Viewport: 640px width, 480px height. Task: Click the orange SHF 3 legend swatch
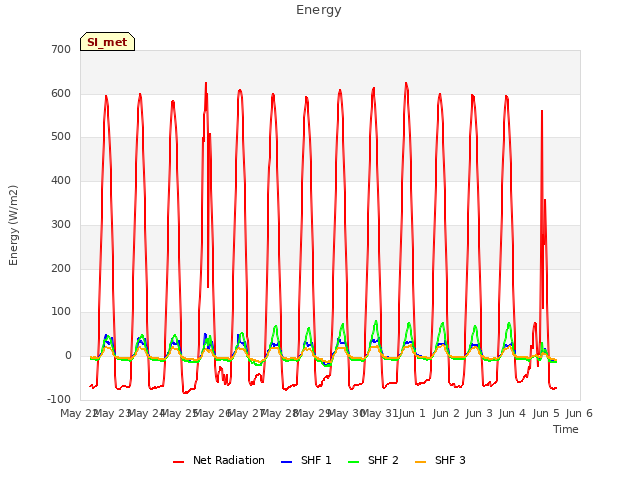[x=420, y=462]
